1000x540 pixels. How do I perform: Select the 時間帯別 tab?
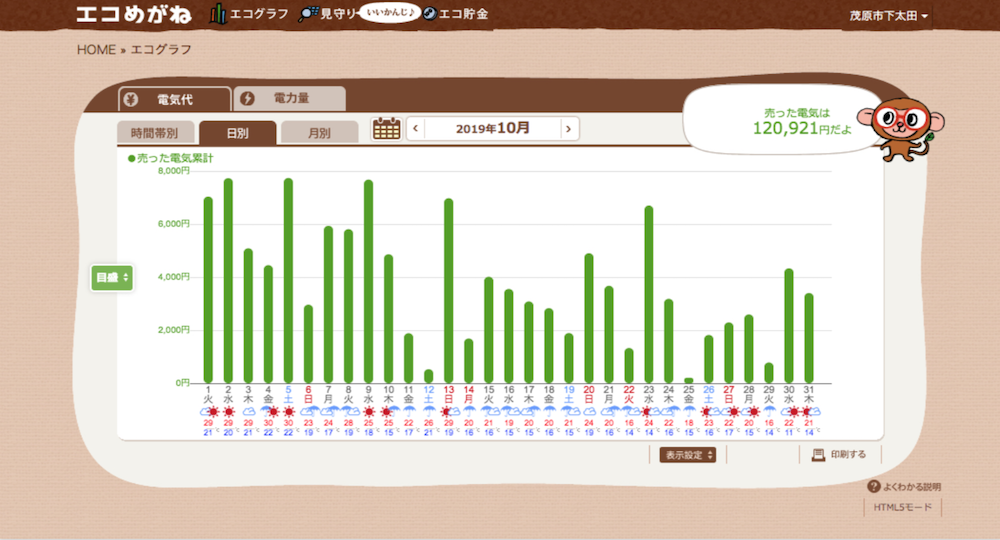(154, 133)
